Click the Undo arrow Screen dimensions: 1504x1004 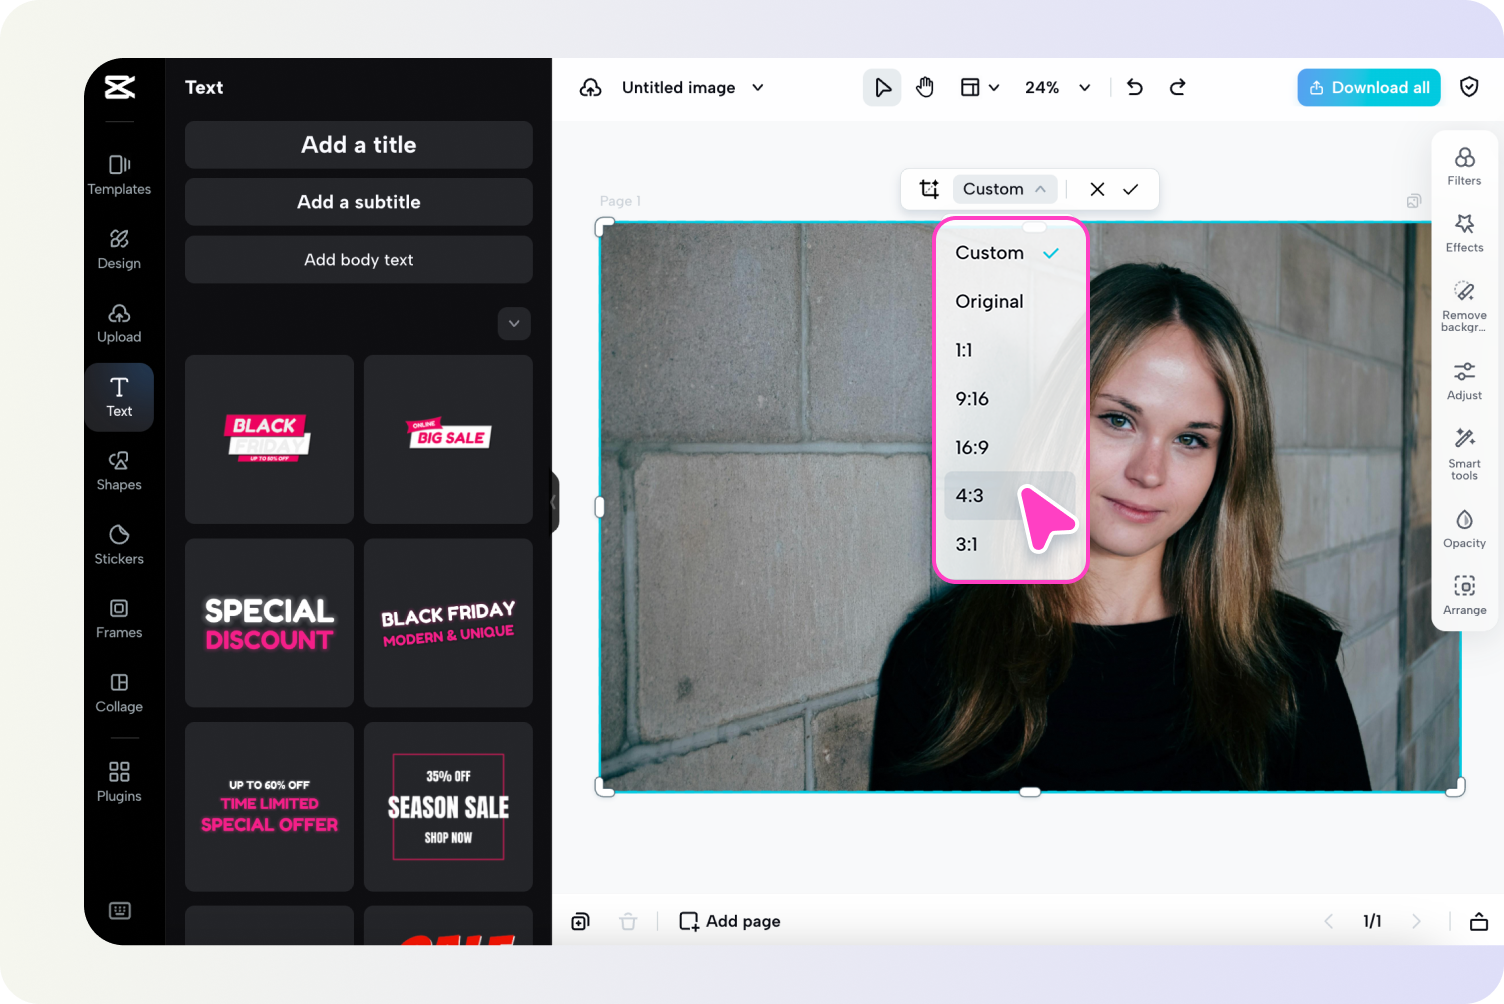pyautogui.click(x=1135, y=88)
